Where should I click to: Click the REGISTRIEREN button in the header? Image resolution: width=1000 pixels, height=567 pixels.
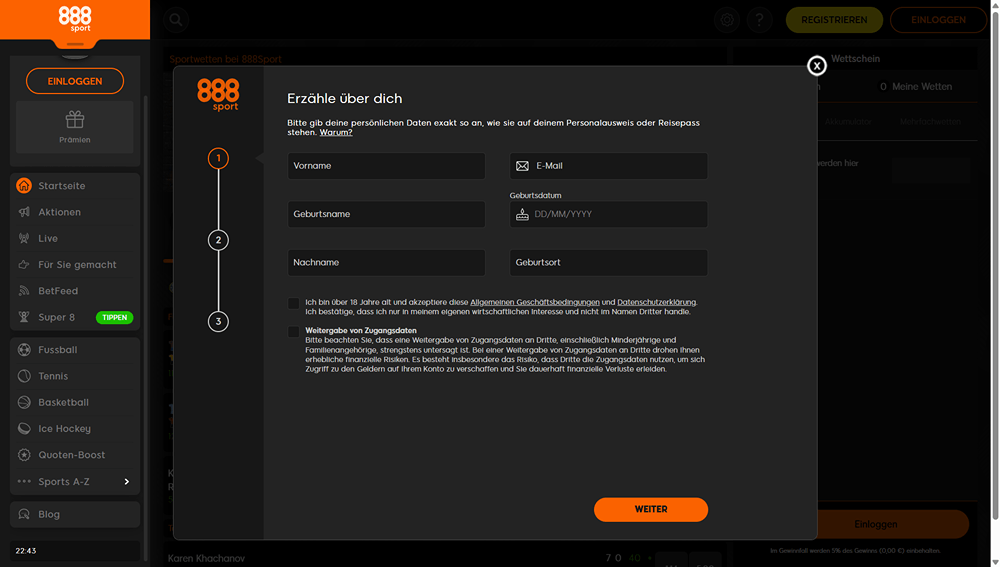tap(834, 20)
